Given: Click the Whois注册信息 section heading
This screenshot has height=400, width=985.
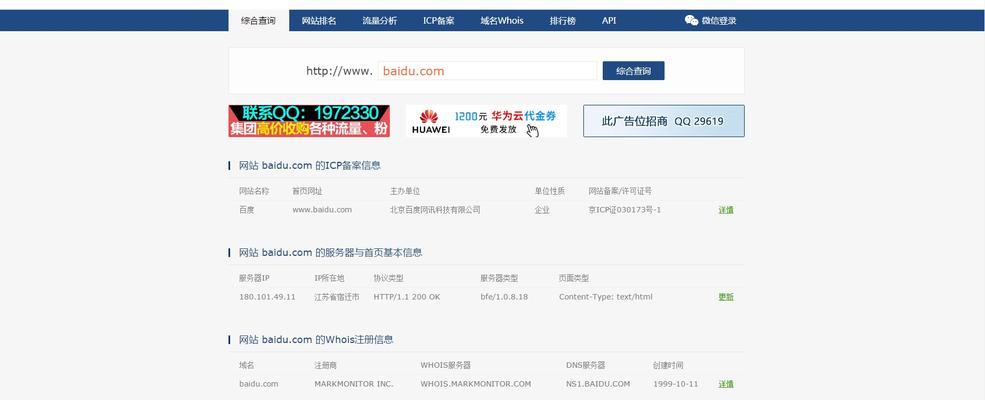Looking at the screenshot, I should click(316, 340).
